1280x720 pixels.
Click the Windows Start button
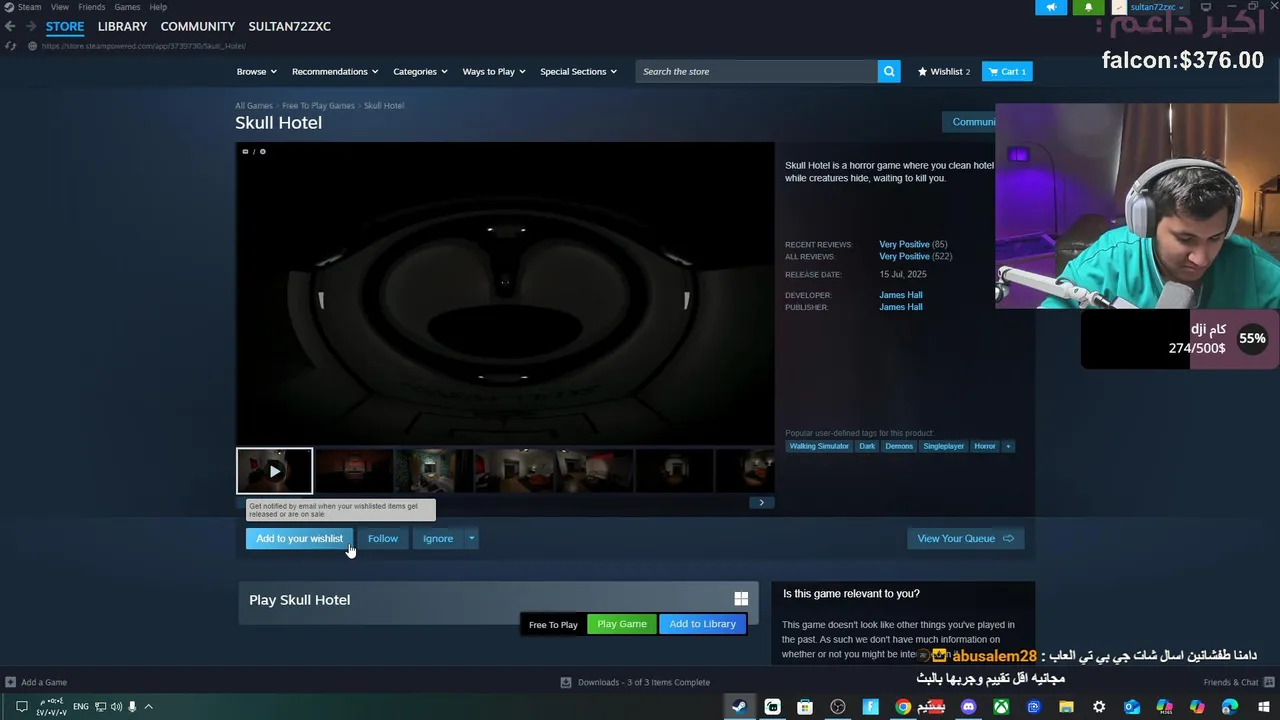[x=1264, y=707]
